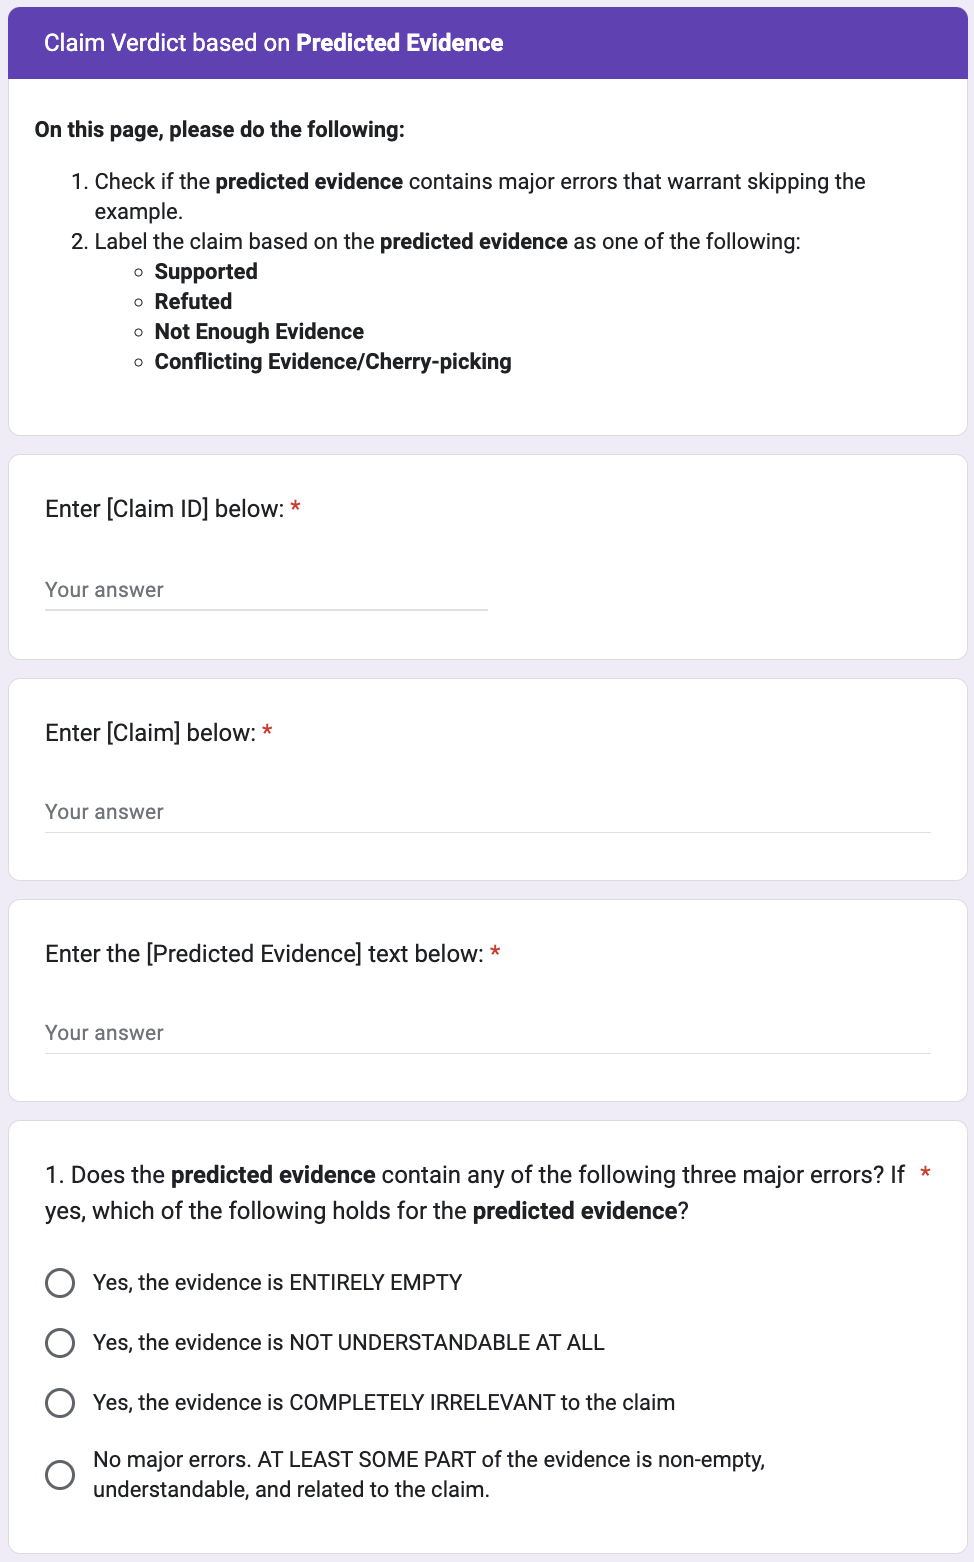Click the "Not Enough Evidence" bullet item

click(x=259, y=332)
